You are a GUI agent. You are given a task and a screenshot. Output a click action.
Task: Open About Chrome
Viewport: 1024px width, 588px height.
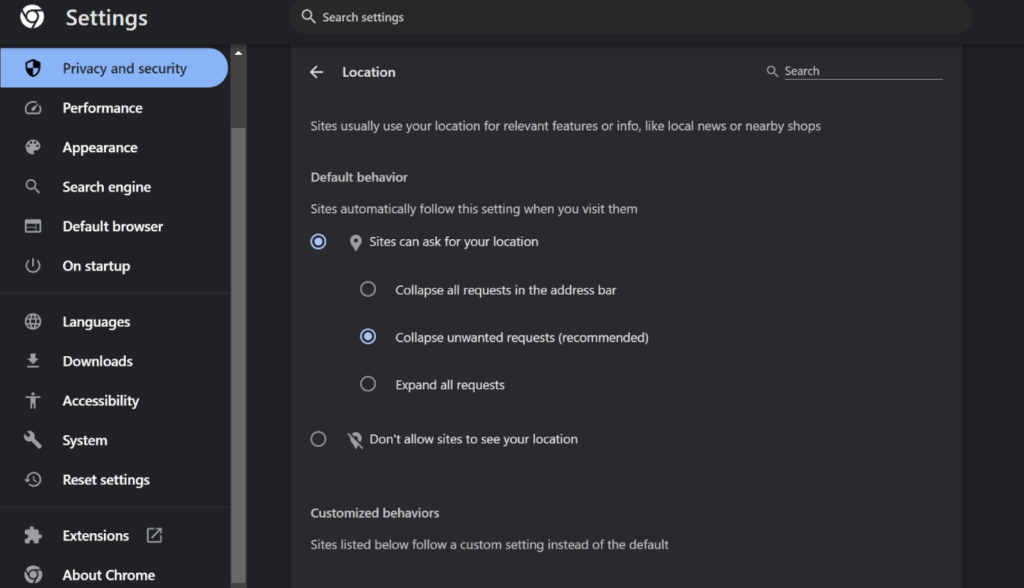tap(108, 574)
